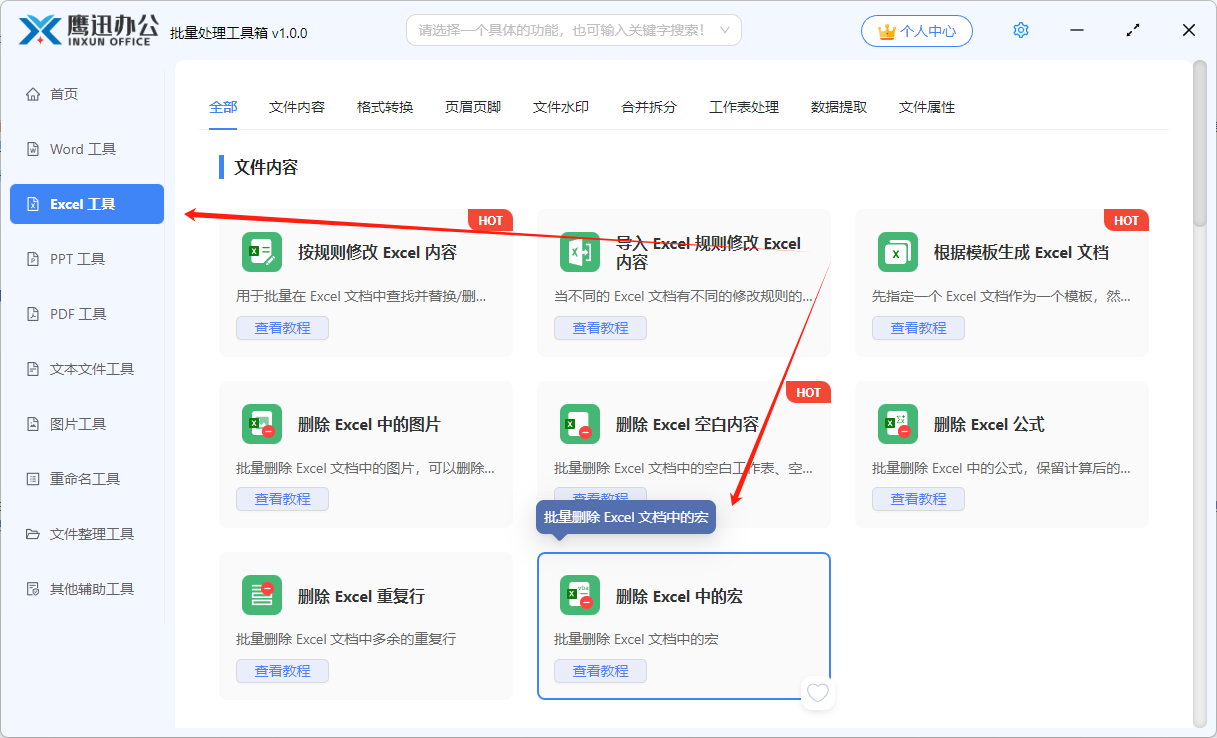
Task: Click the 删除 Excel 中的图片 icon
Action: pyautogui.click(x=262, y=424)
